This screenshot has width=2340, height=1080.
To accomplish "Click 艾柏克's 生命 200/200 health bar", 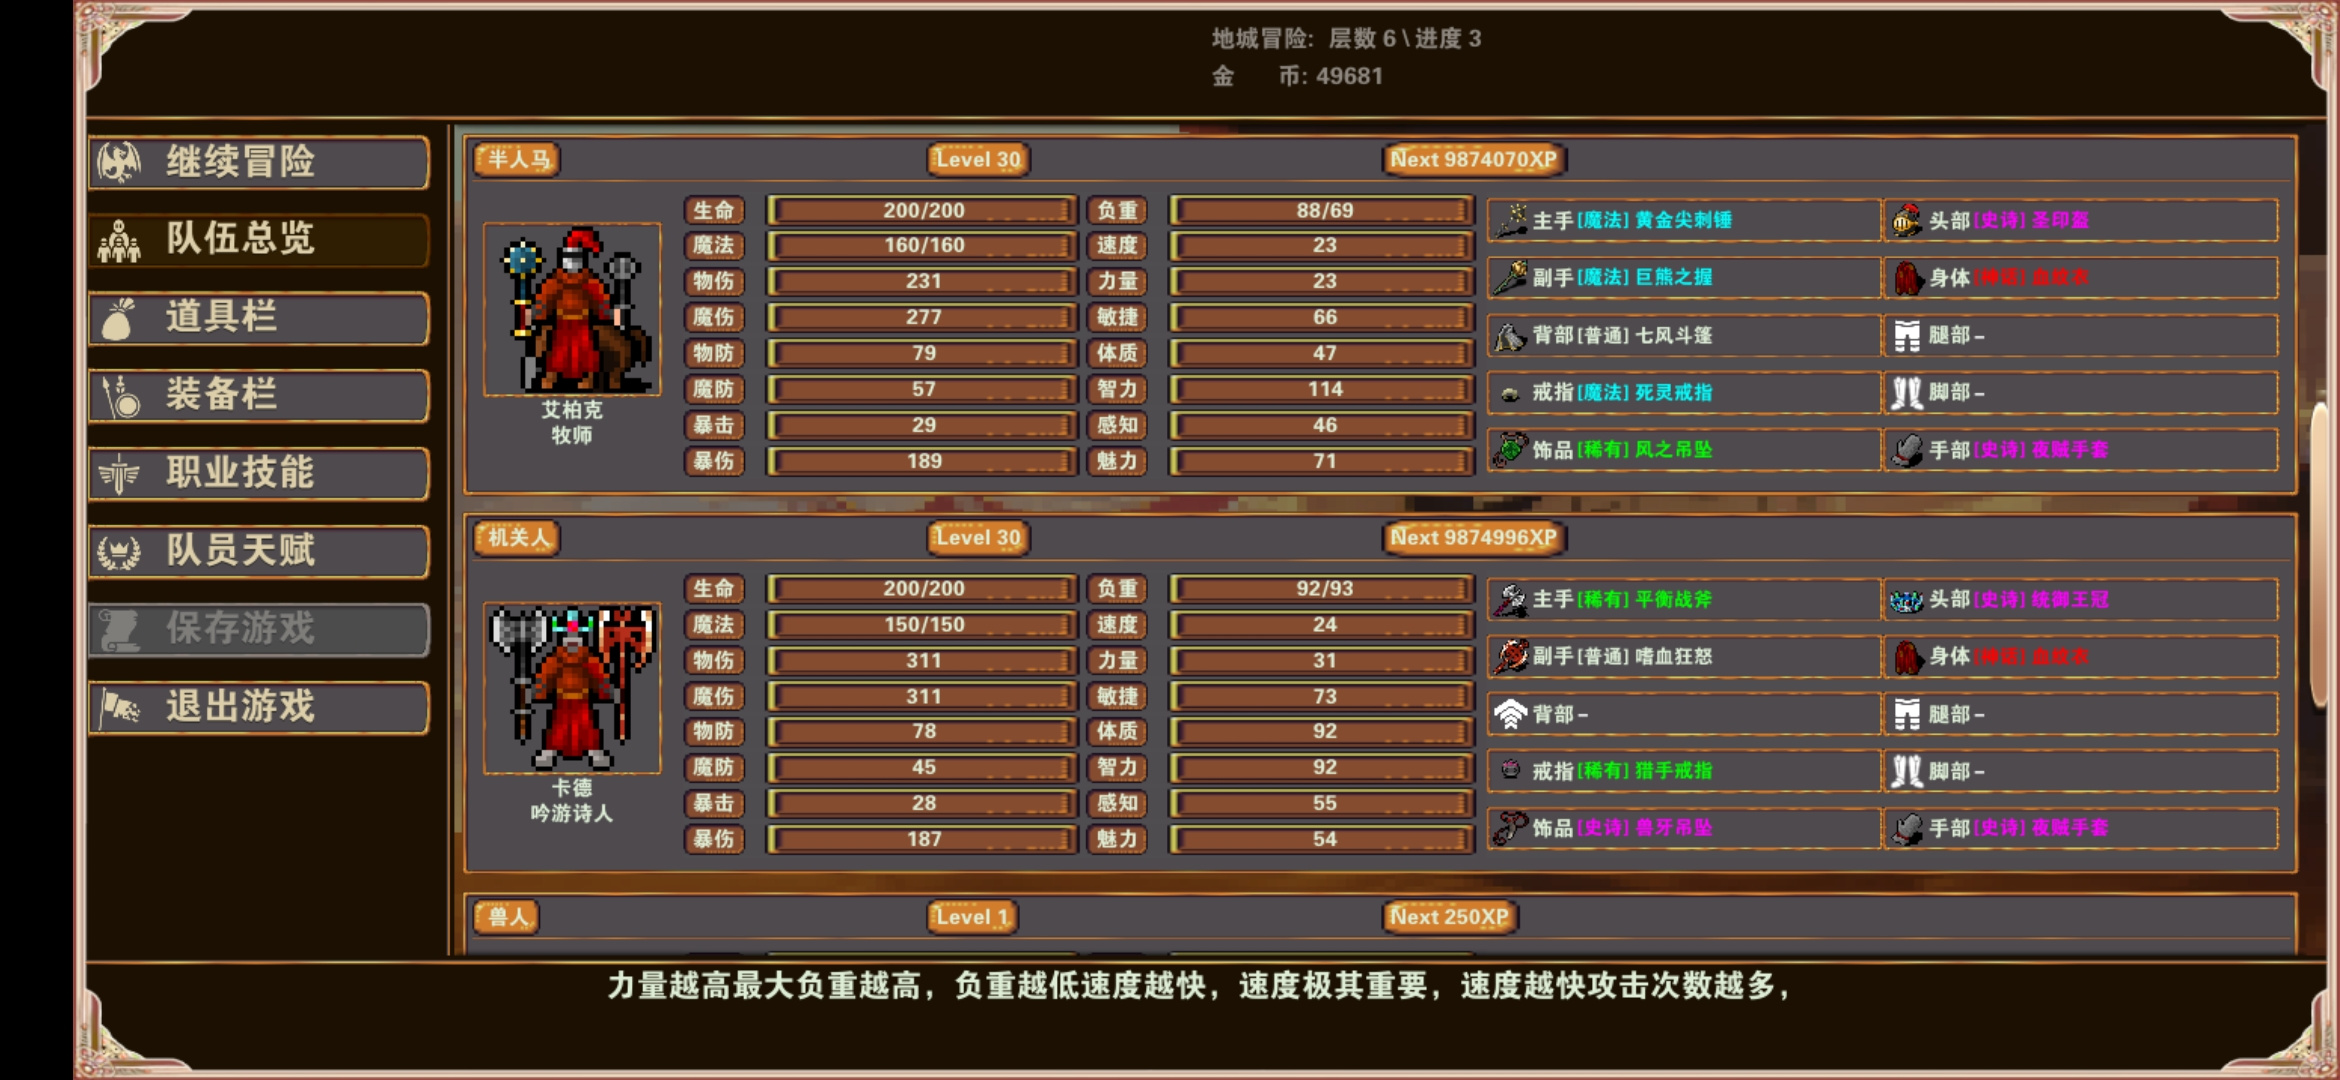I will click(x=922, y=211).
